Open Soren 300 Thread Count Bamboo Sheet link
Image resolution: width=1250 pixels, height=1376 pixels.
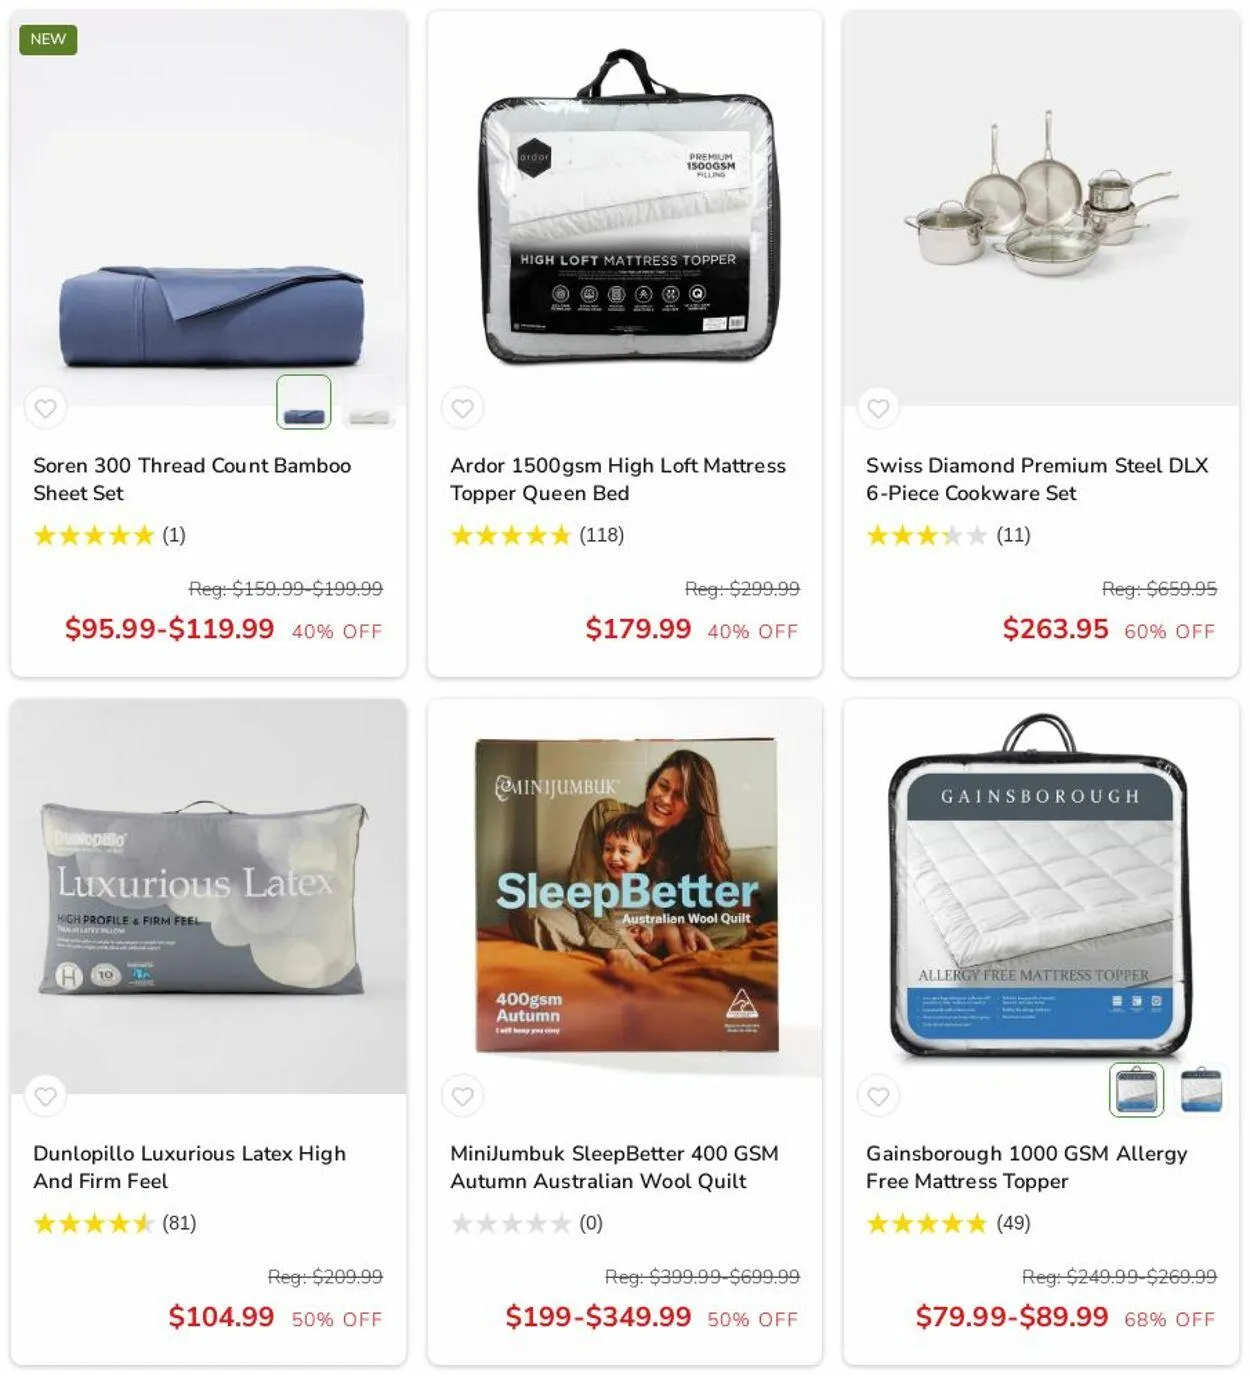[192, 479]
